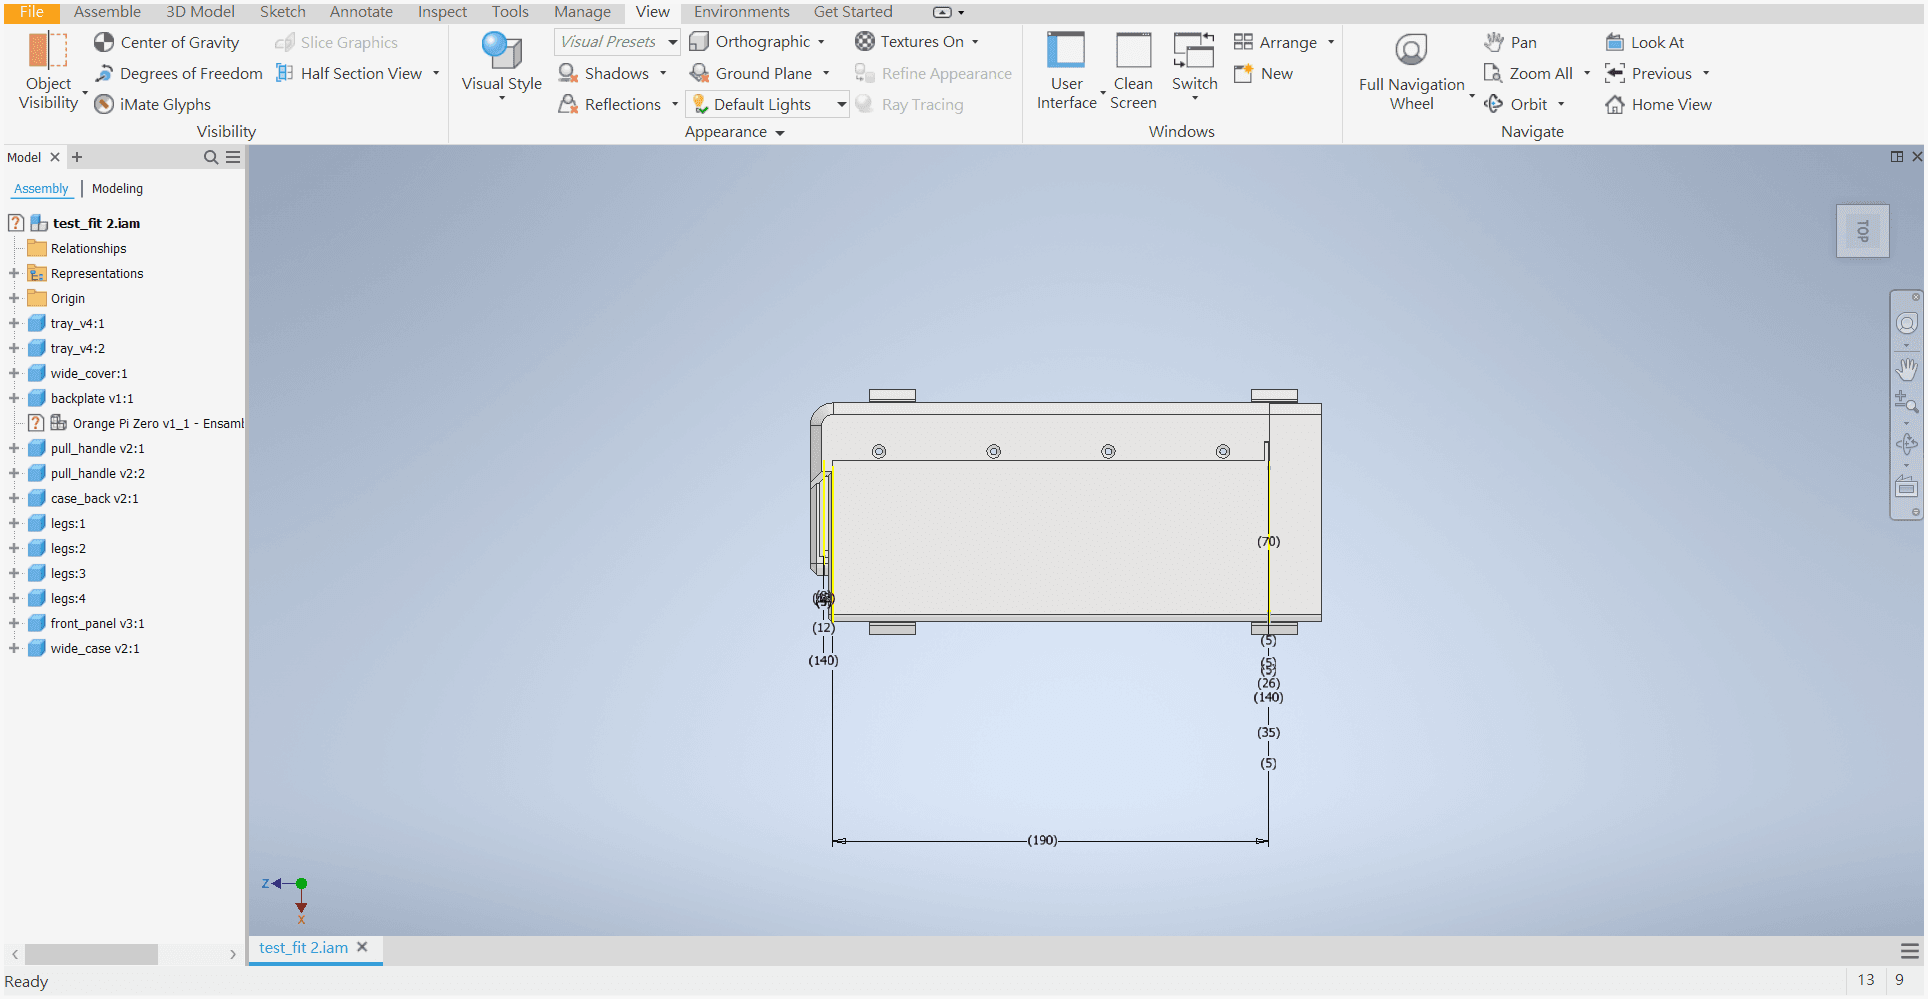Toggle Center of Gravity display
Screen dimensions: 1928x999
coord(167,42)
